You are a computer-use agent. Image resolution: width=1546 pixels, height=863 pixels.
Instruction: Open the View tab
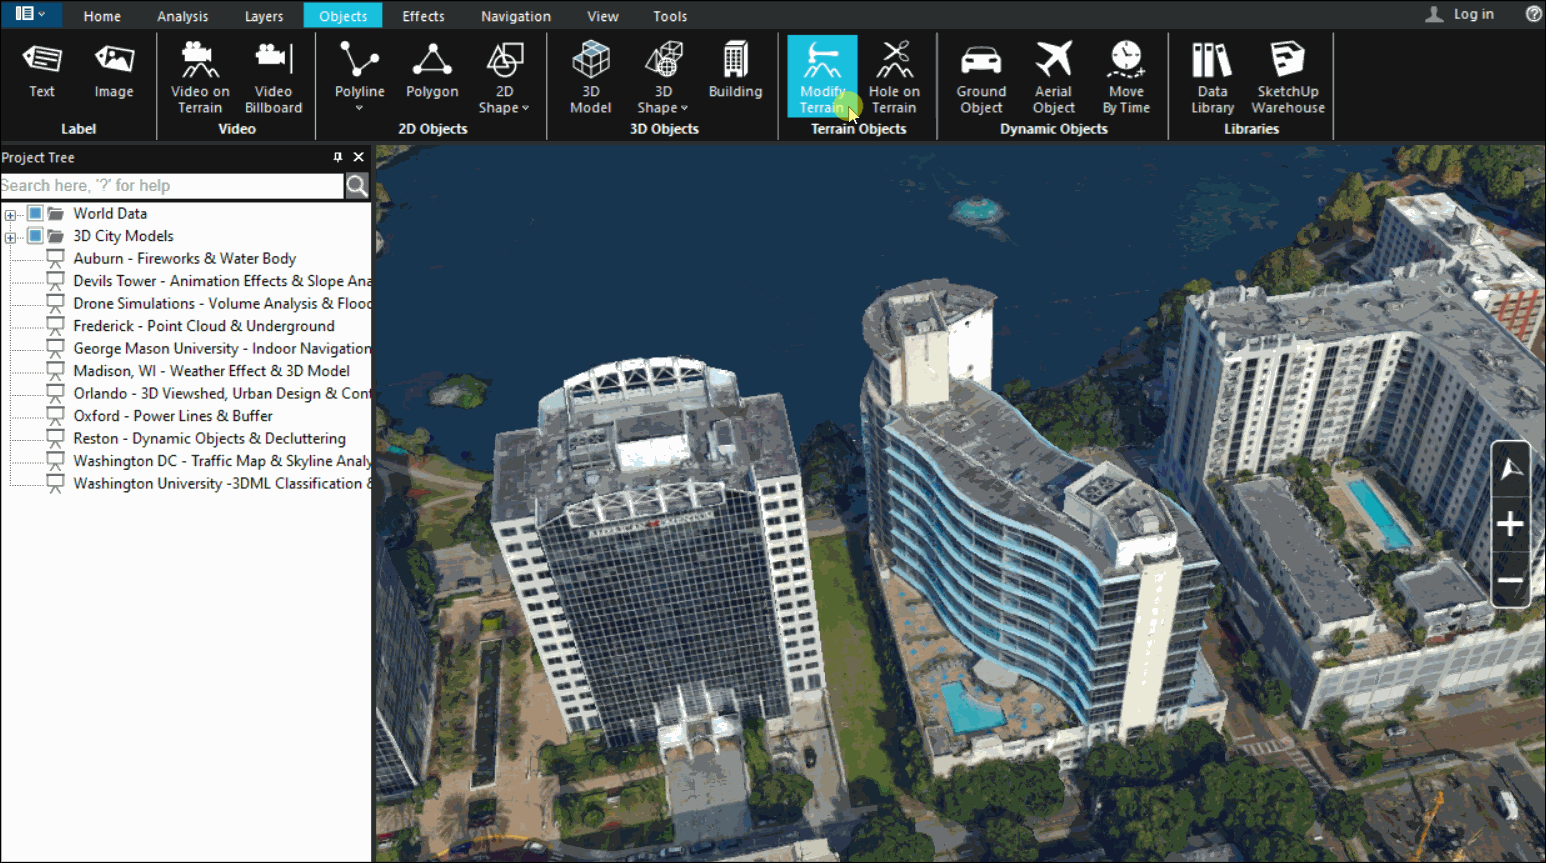click(603, 16)
